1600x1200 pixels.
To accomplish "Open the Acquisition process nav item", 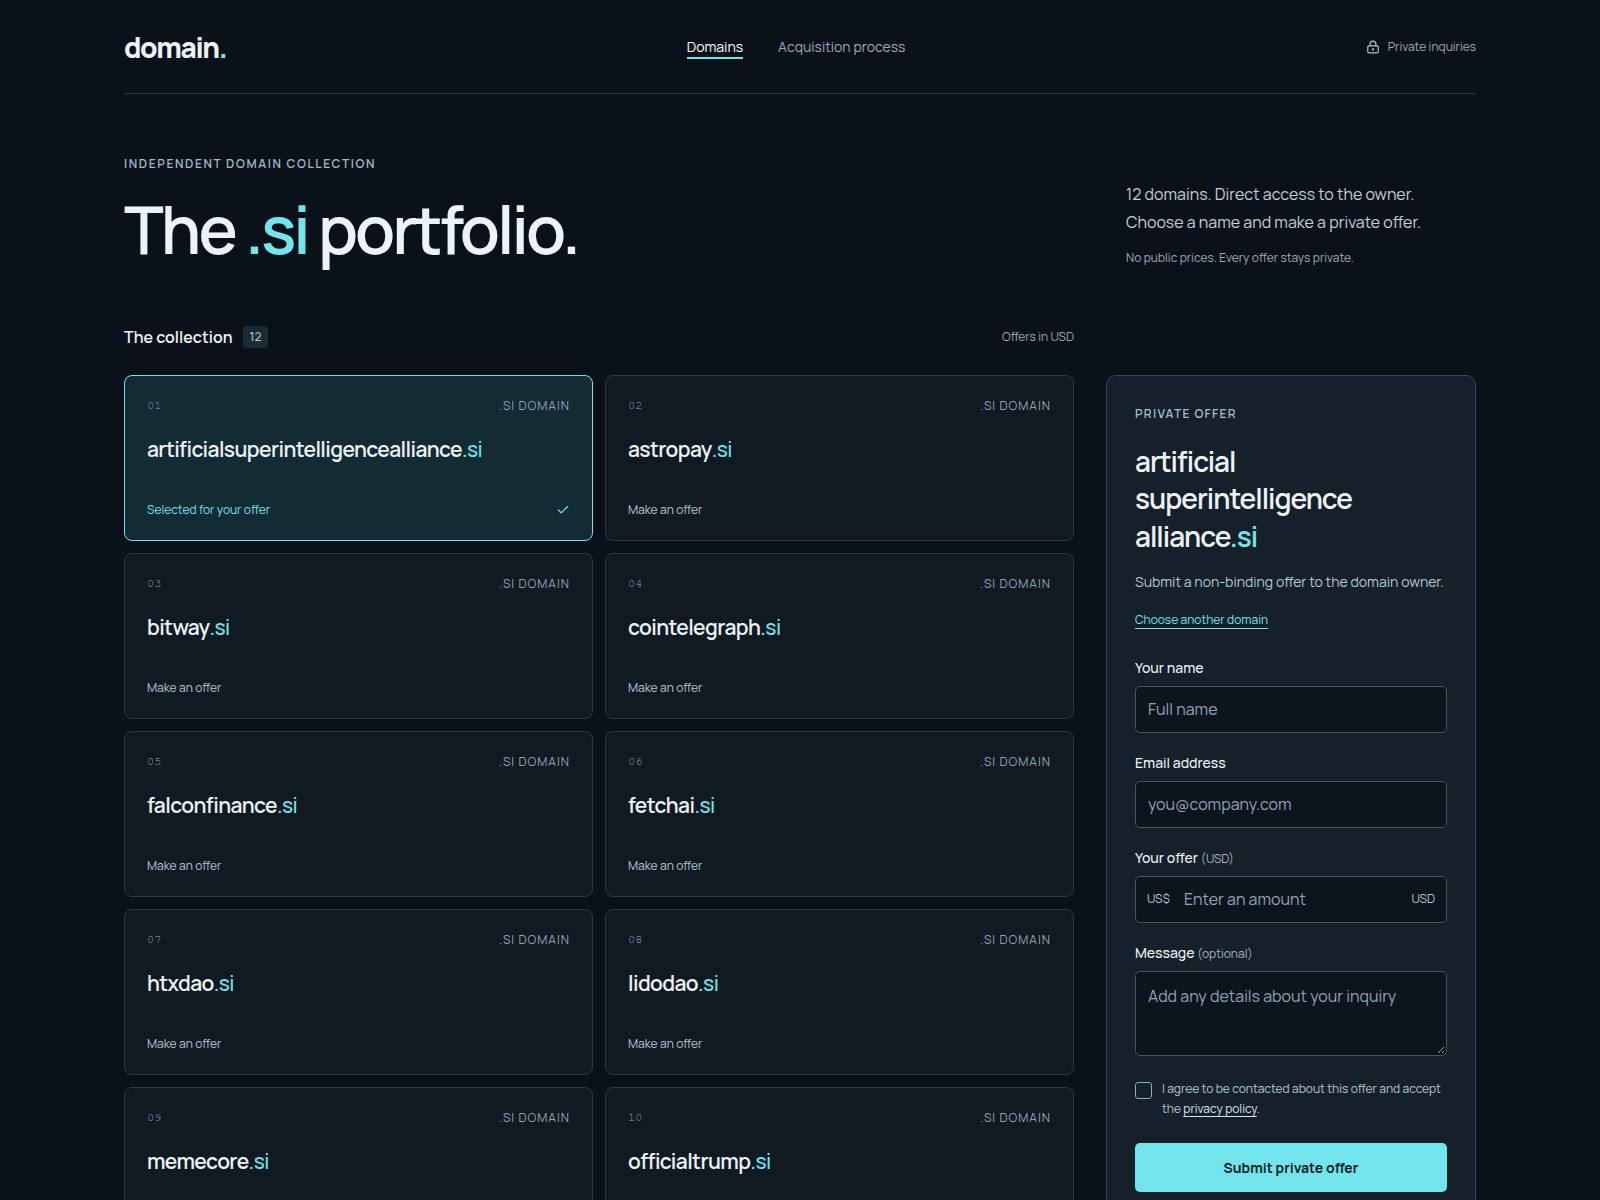I will 841,47.
